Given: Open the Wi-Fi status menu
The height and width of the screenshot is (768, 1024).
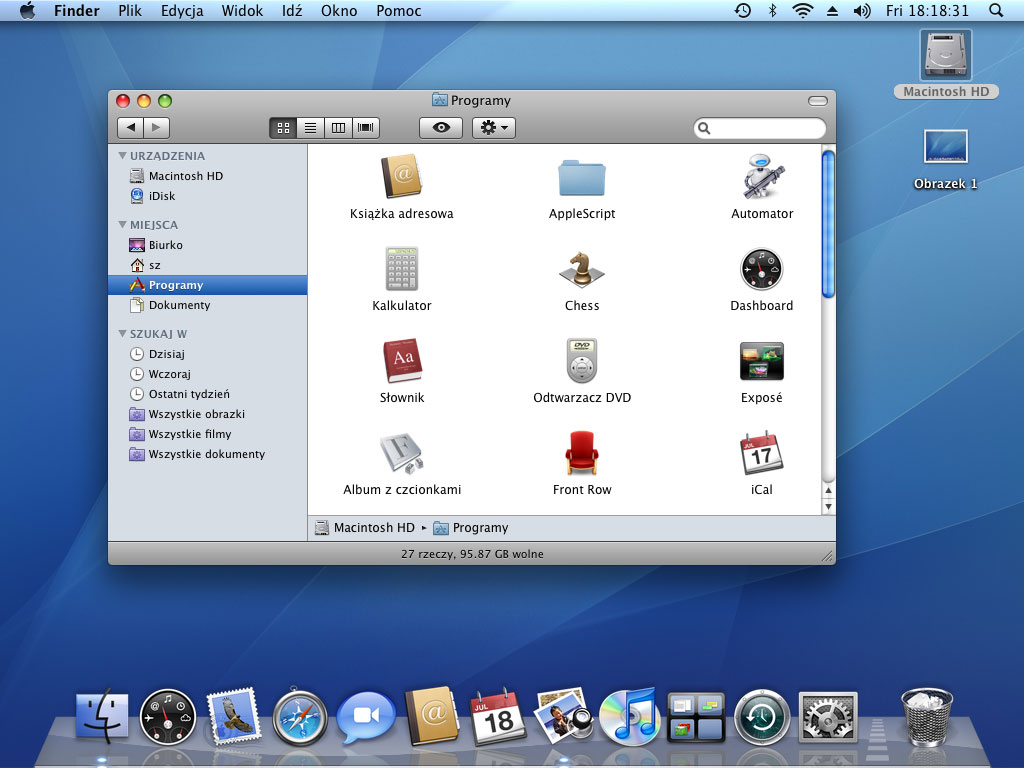Looking at the screenshot, I should click(x=803, y=10).
